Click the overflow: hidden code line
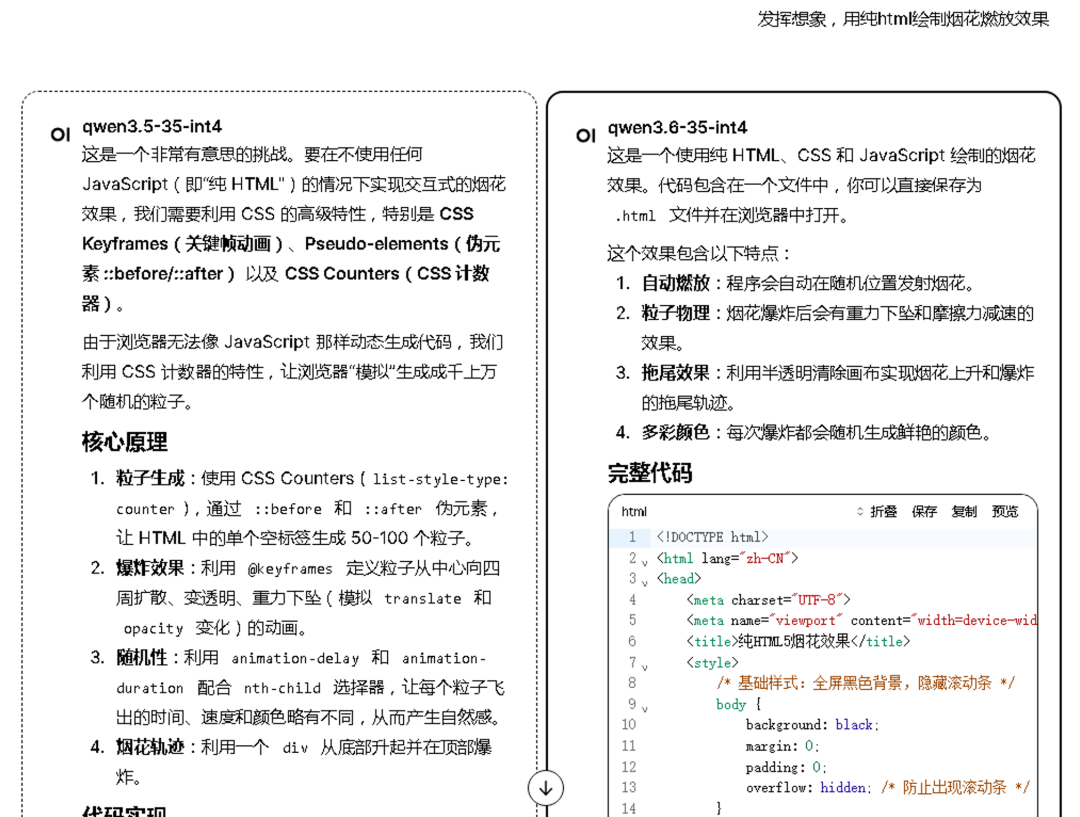Image resolution: width=1080 pixels, height=817 pixels. [888, 787]
